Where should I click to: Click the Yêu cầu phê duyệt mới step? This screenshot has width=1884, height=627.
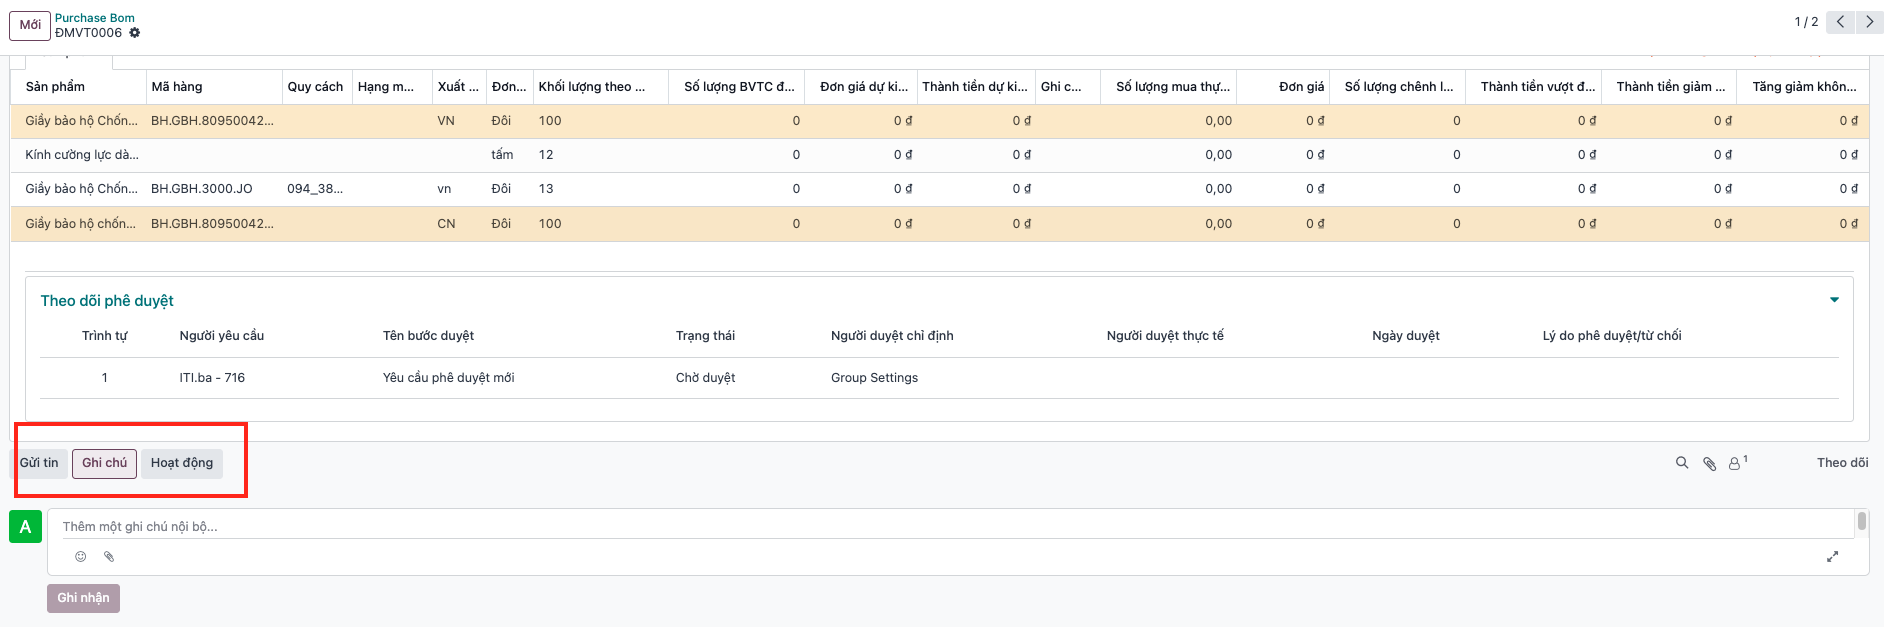click(x=449, y=378)
